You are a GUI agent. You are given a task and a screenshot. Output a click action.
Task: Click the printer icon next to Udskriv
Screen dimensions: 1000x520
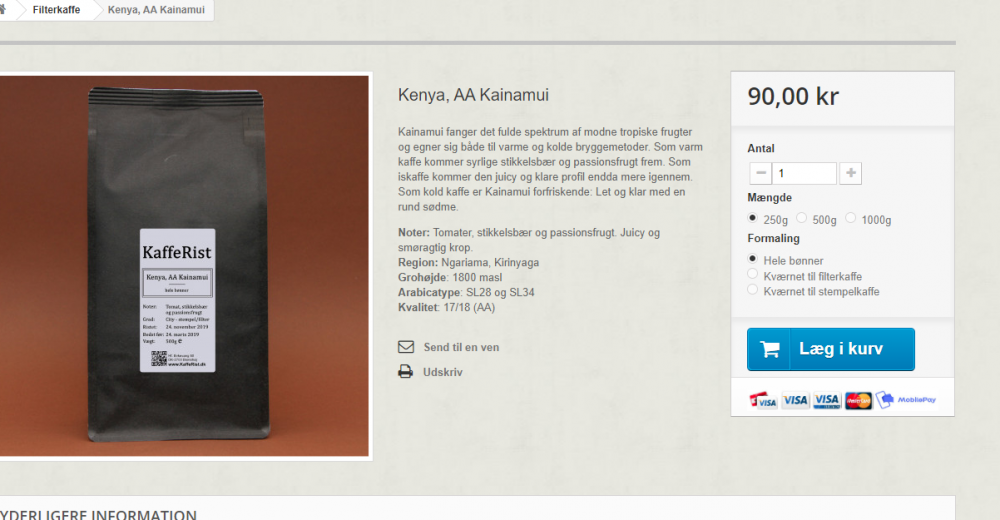pyautogui.click(x=406, y=371)
